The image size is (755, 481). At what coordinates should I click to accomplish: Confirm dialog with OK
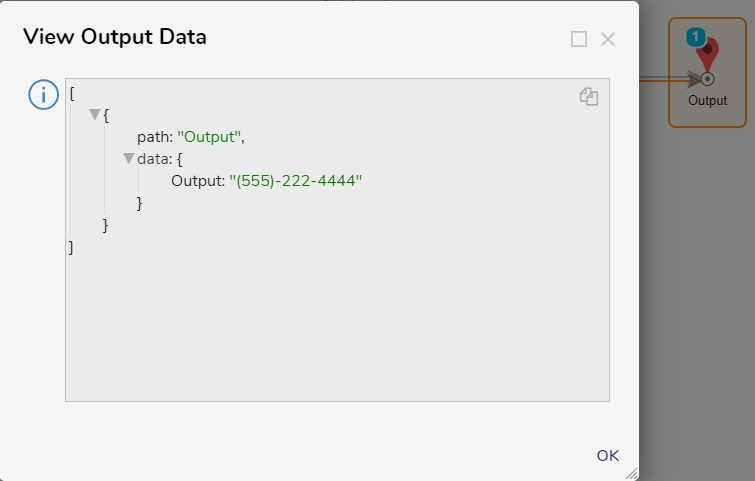(x=608, y=455)
